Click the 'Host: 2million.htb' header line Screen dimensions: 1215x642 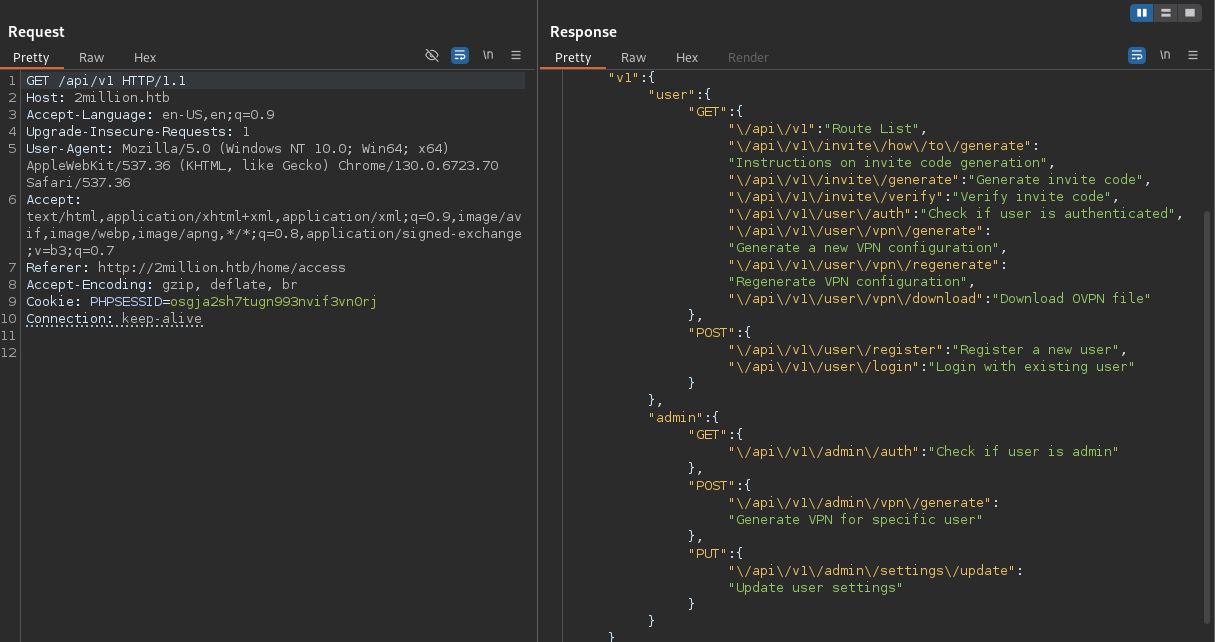coord(98,98)
